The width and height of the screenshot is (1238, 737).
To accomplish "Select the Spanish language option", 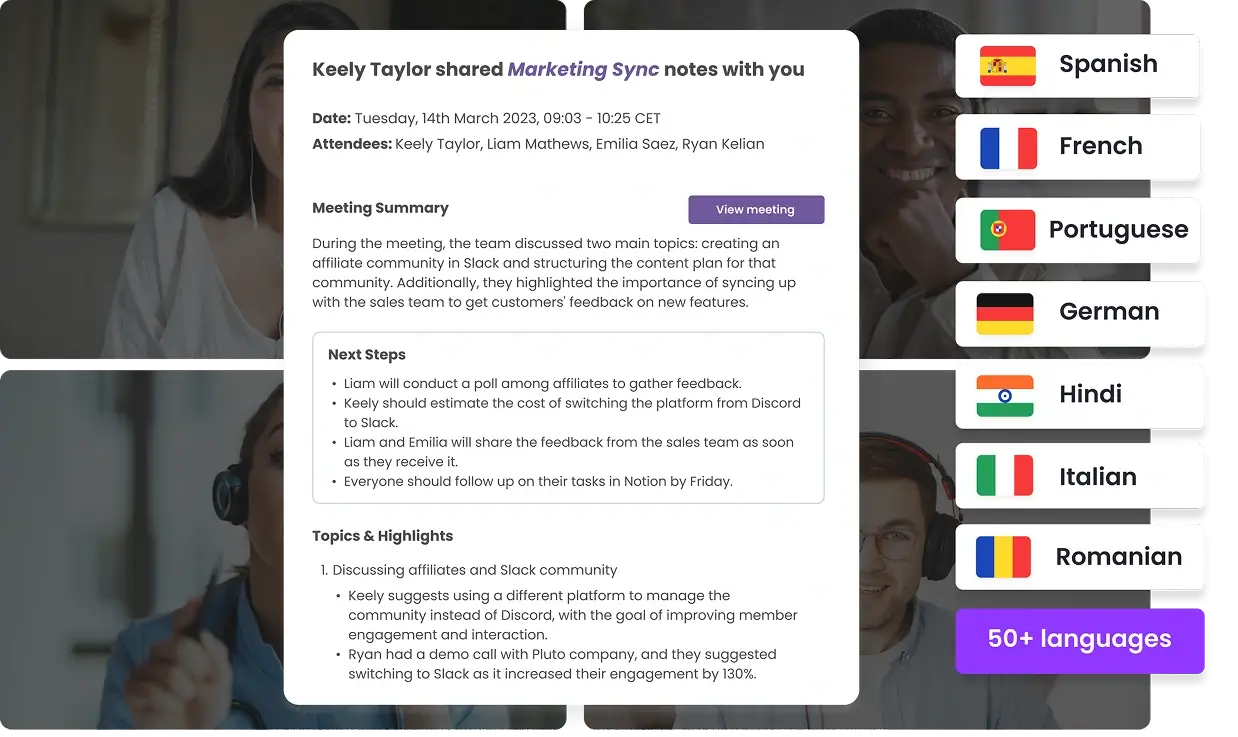I will pos(1078,64).
